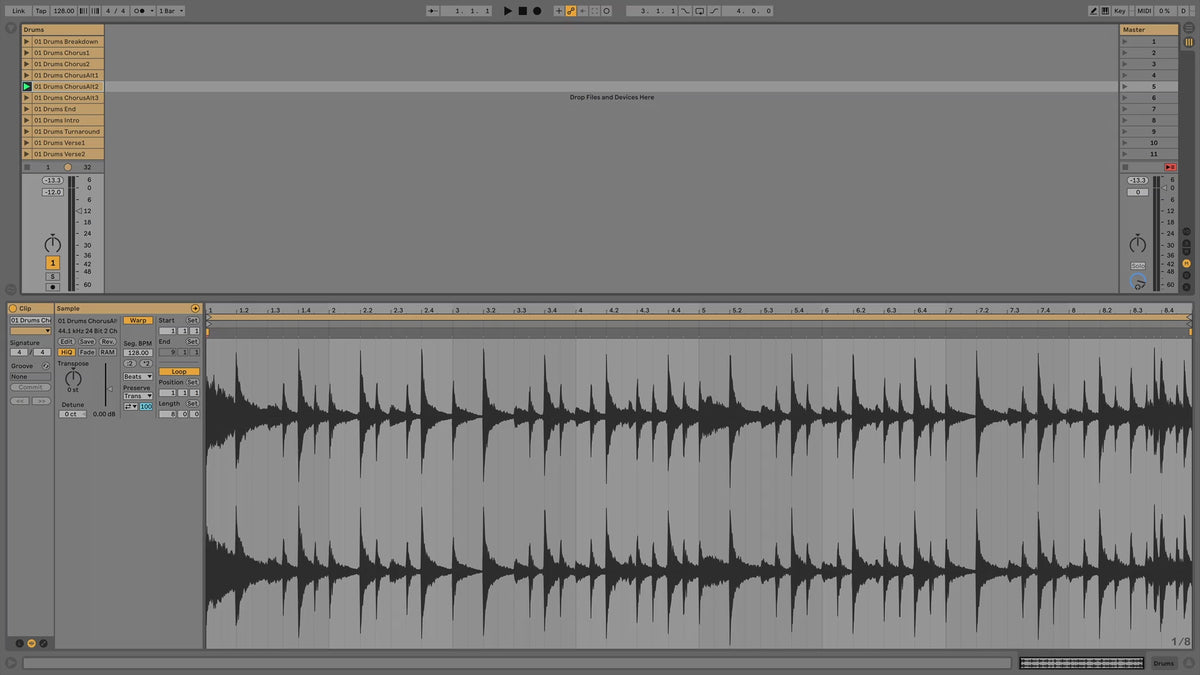
Task: Open Hot-Swap Groove button
Action: pos(46,366)
